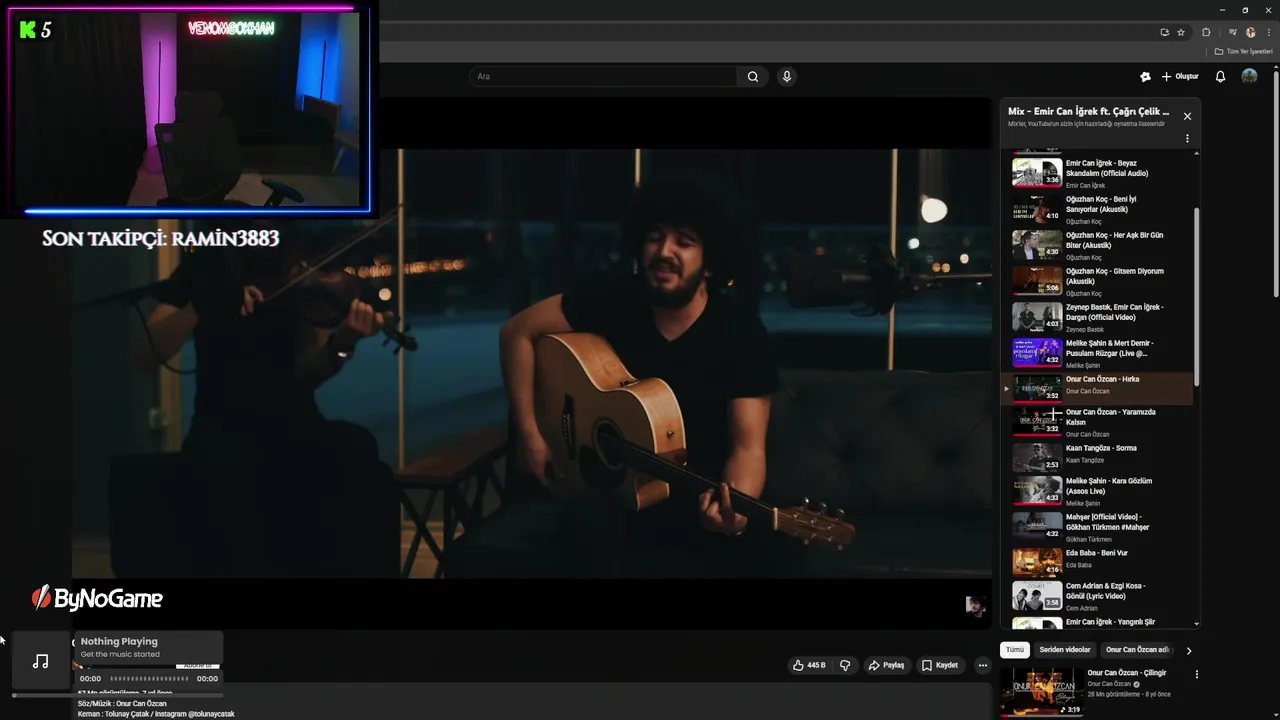
Task: Click Kaan Tangöze Sorma 2:53 thumbnail
Action: click(x=1037, y=456)
